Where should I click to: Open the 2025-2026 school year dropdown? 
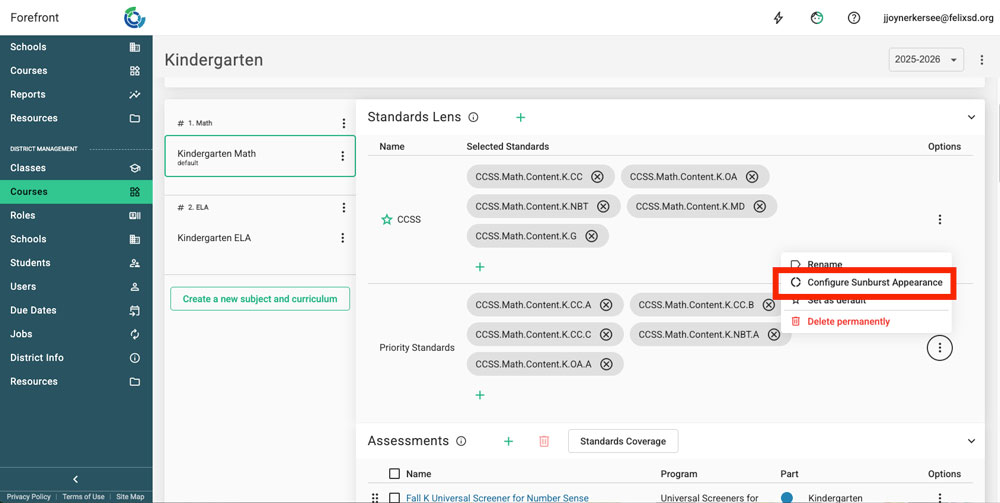point(926,60)
